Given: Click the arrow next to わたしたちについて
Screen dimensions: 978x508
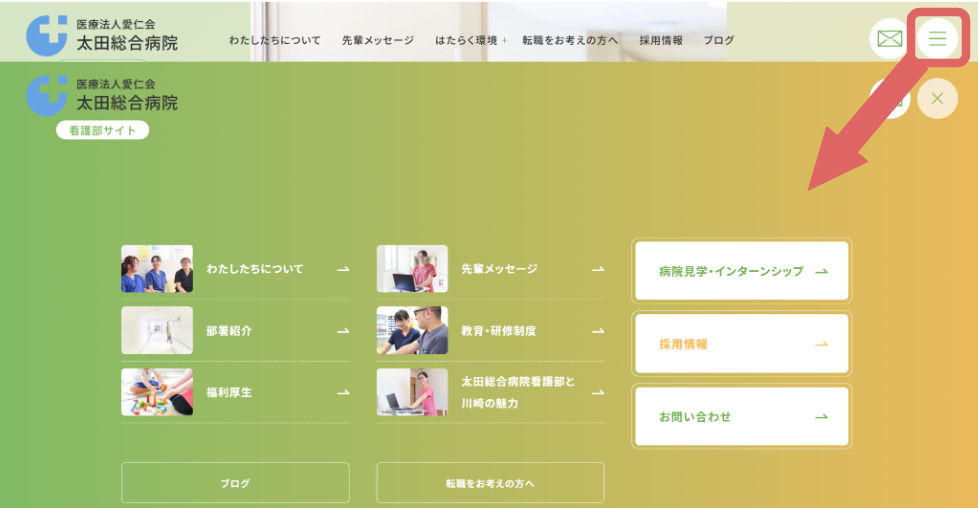Looking at the screenshot, I should coord(343,269).
